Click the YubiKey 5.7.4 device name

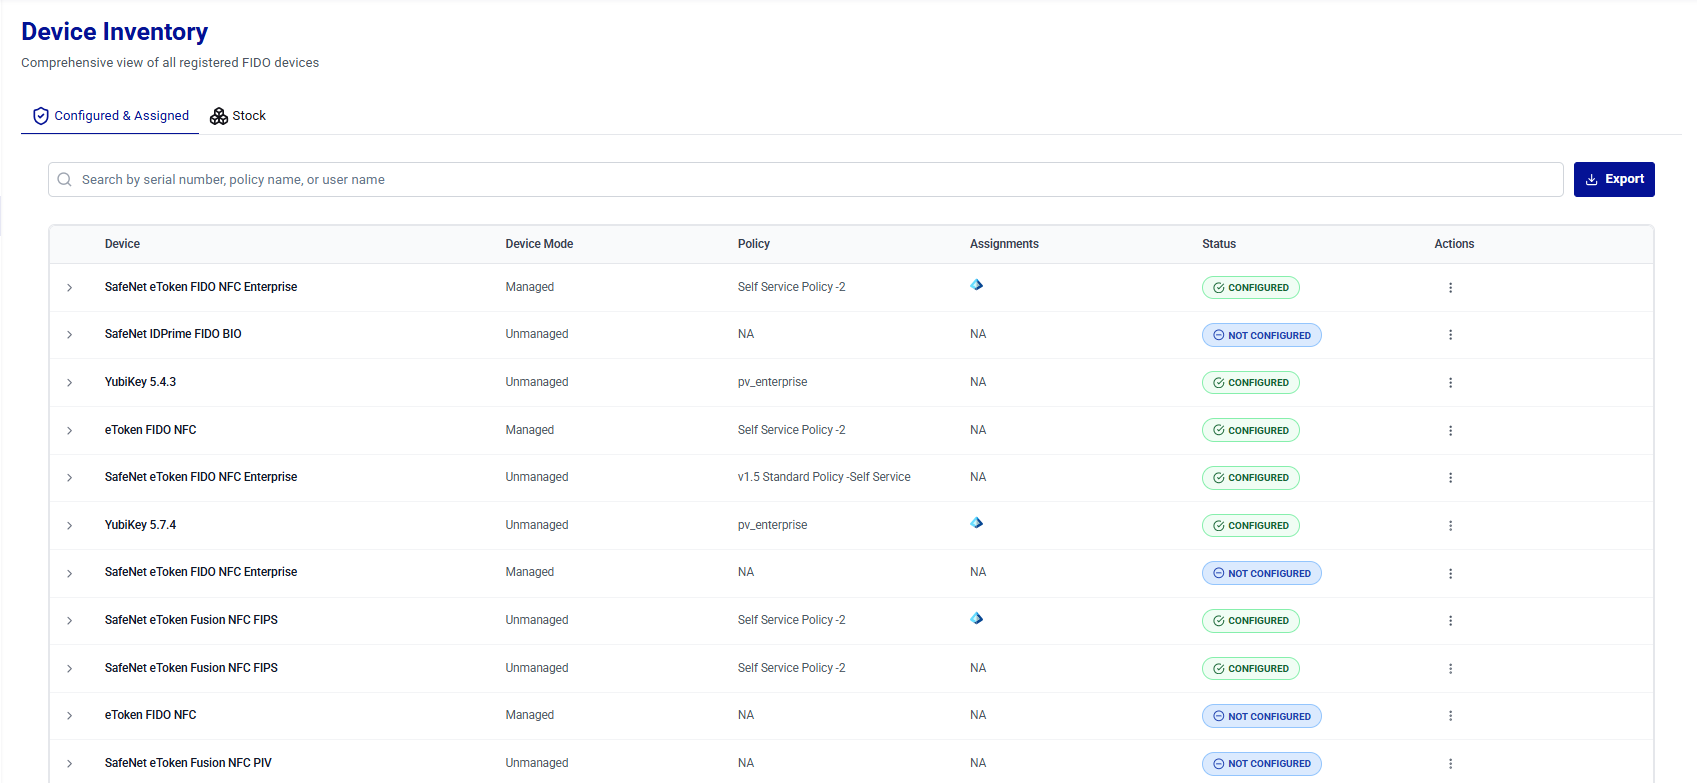point(140,525)
